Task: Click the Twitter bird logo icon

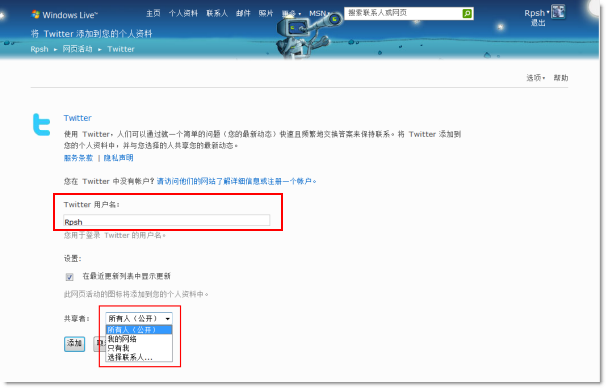Action: point(42,124)
